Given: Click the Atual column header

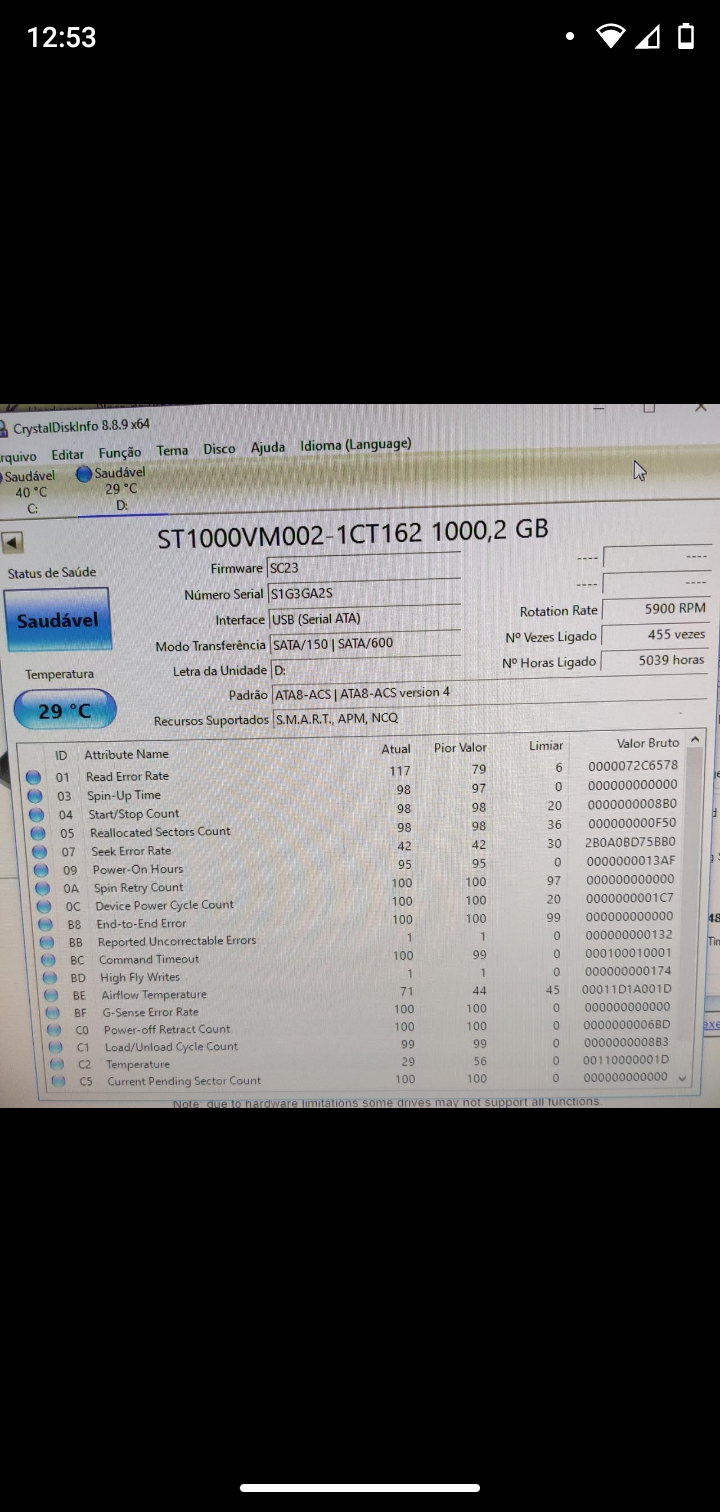Looking at the screenshot, I should pos(396,748).
